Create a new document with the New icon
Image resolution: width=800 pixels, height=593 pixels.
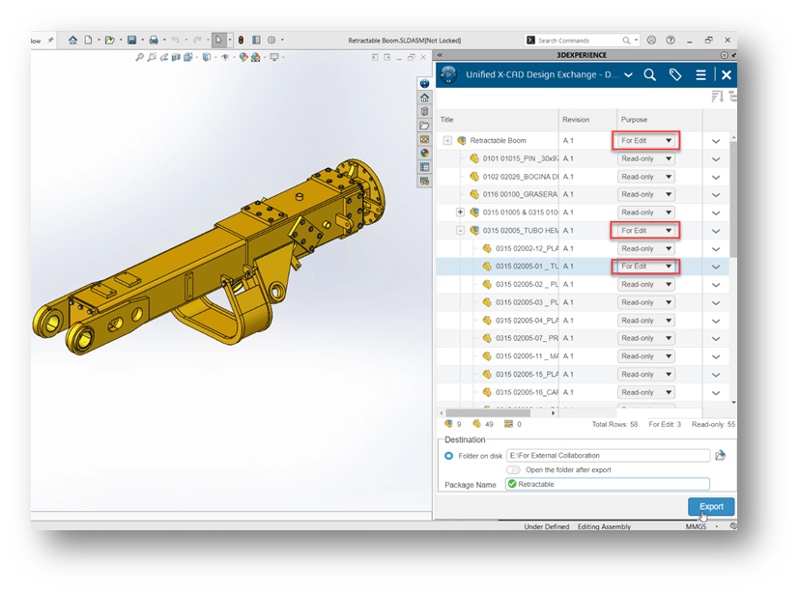pos(88,40)
